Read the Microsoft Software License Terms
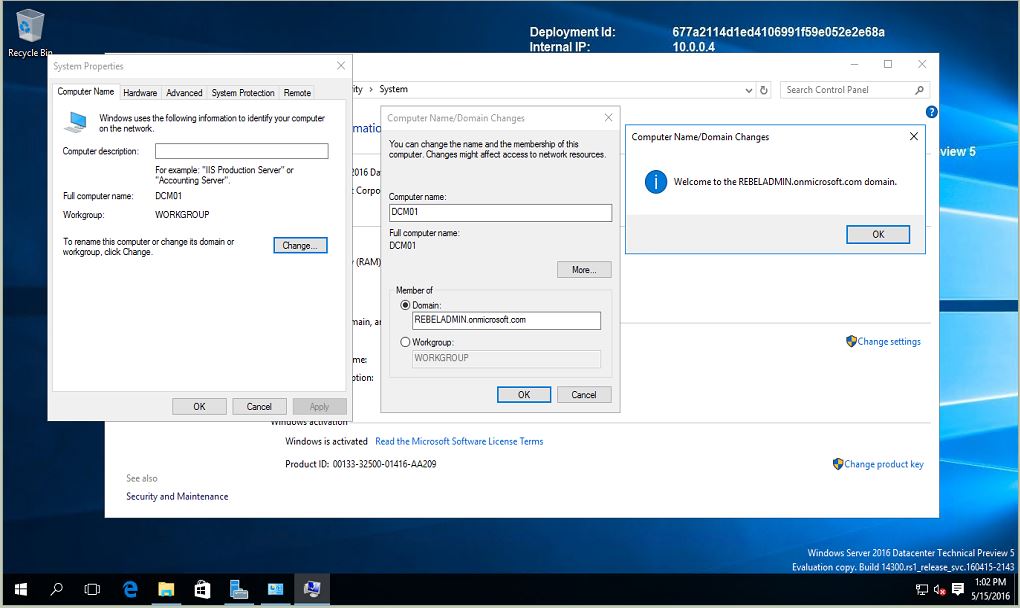The image size is (1020, 608). (x=459, y=442)
